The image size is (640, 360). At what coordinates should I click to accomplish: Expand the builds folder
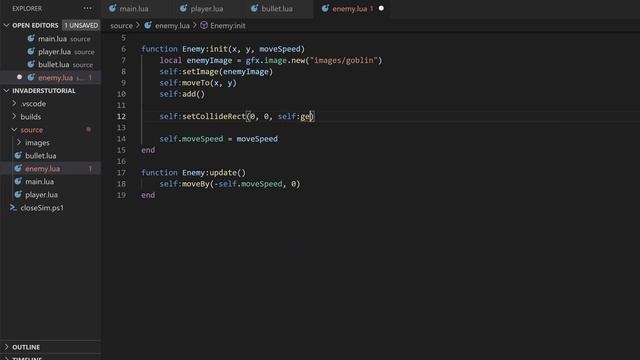[14, 117]
